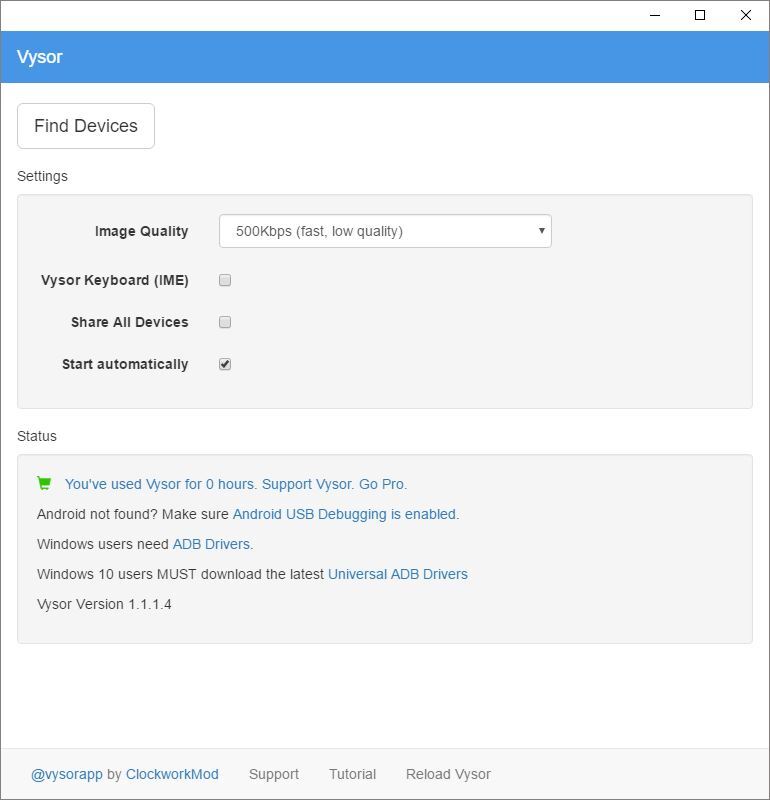Minimize the Vysor window
The width and height of the screenshot is (770, 800).
655,15
